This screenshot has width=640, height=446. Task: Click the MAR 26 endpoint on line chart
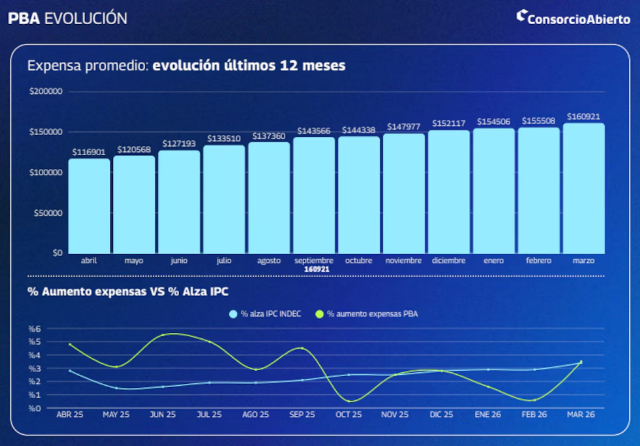click(x=580, y=362)
